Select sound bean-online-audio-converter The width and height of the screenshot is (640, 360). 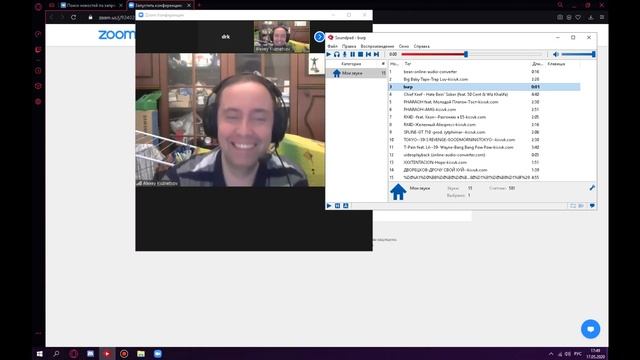(x=484, y=72)
